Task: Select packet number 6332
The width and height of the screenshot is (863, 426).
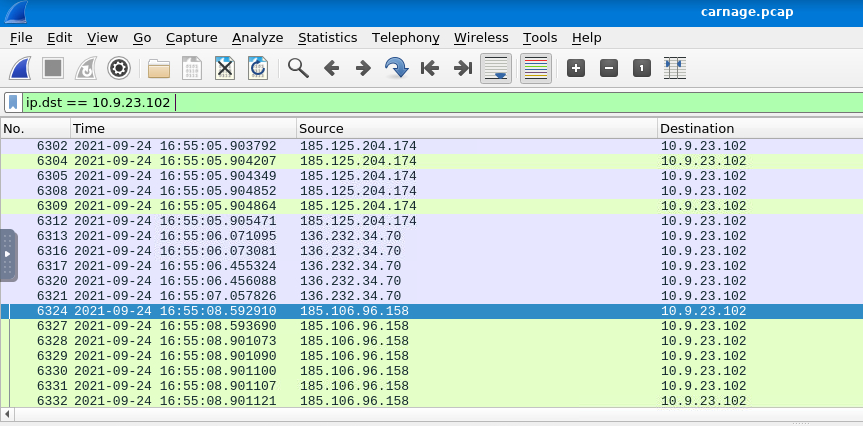Action: click(432, 401)
